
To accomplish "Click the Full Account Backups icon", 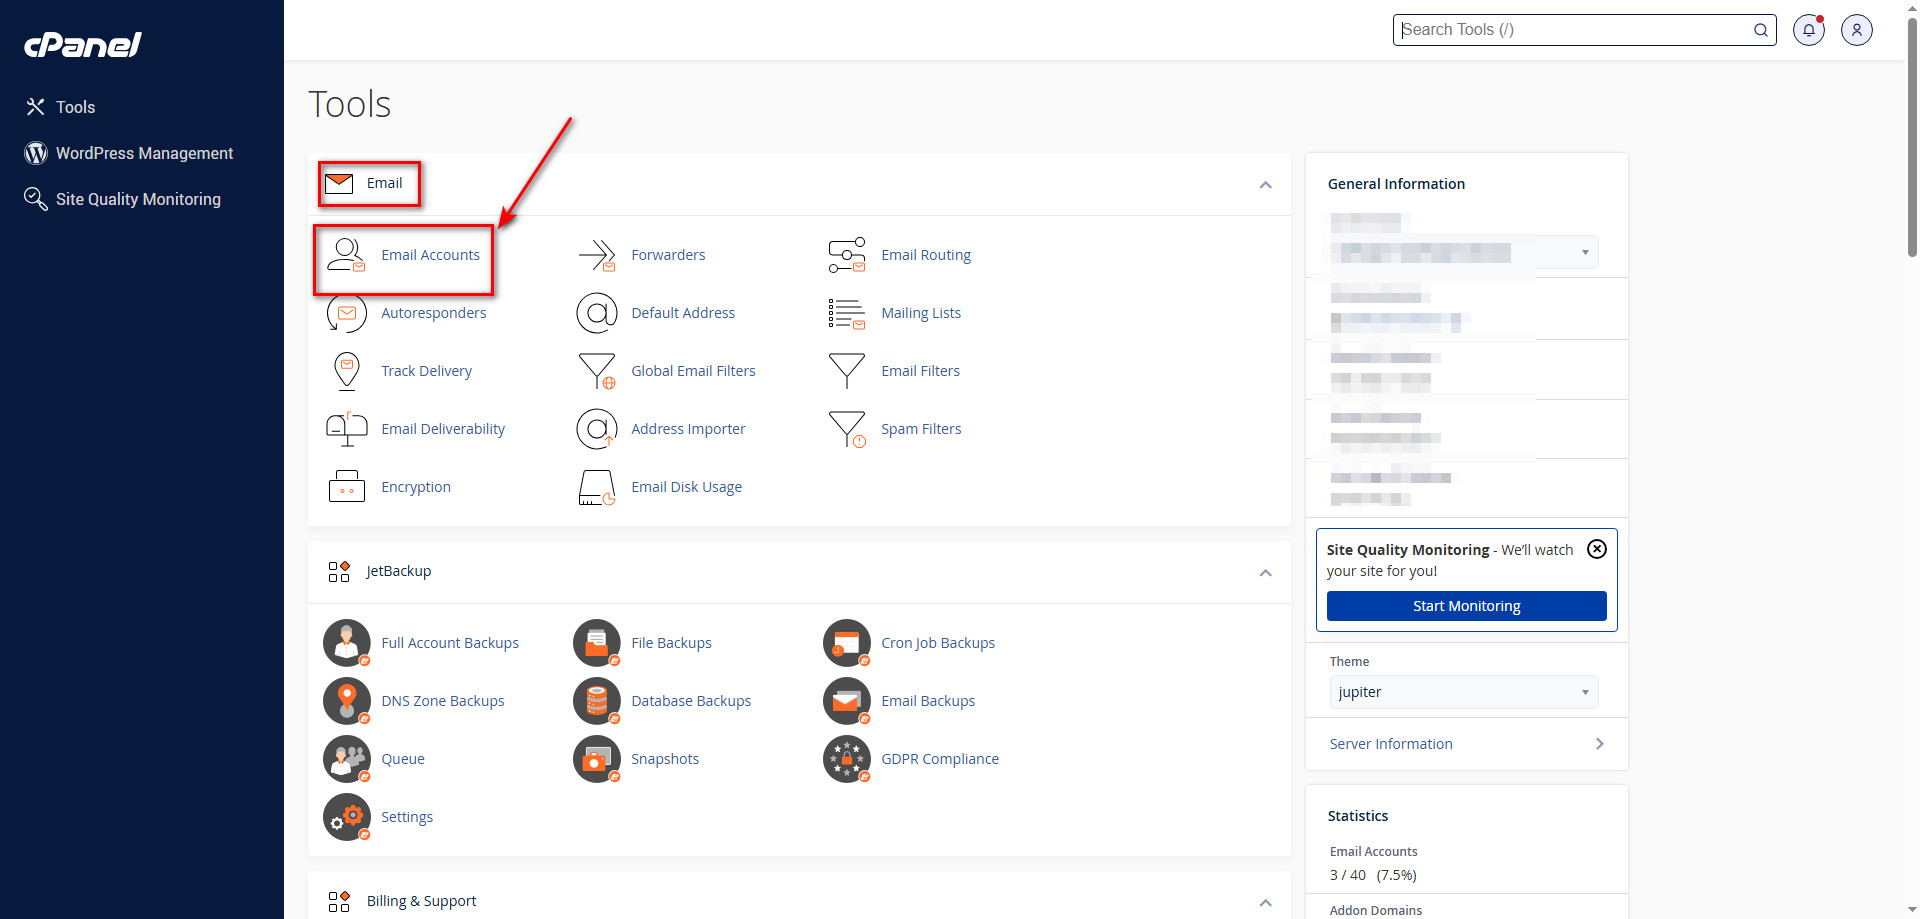I will [346, 643].
